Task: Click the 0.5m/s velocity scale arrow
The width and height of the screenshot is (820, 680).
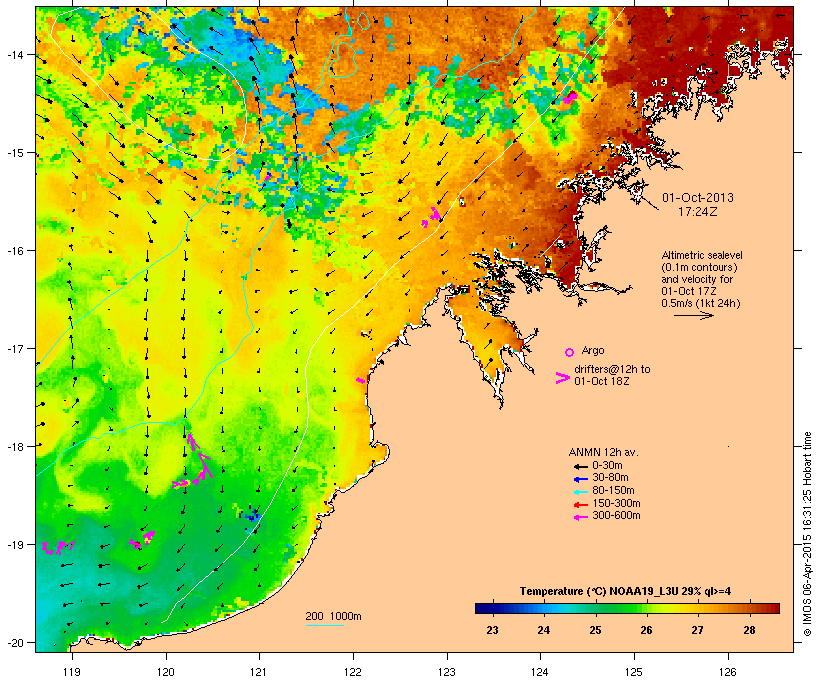Action: [x=693, y=315]
